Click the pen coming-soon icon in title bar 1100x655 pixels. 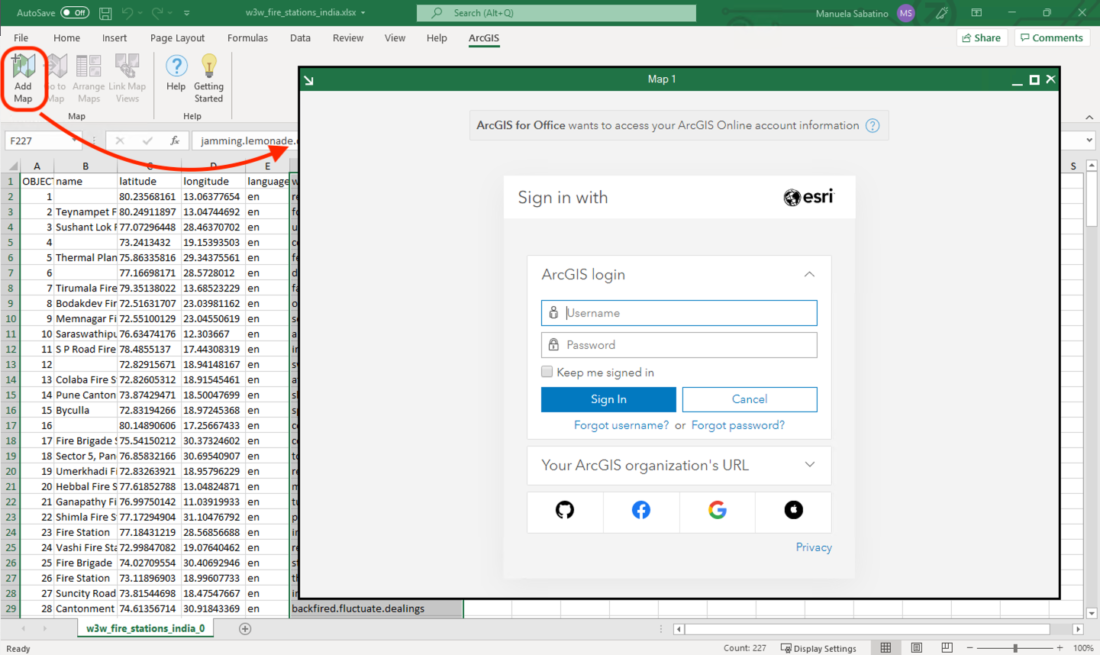pos(941,13)
